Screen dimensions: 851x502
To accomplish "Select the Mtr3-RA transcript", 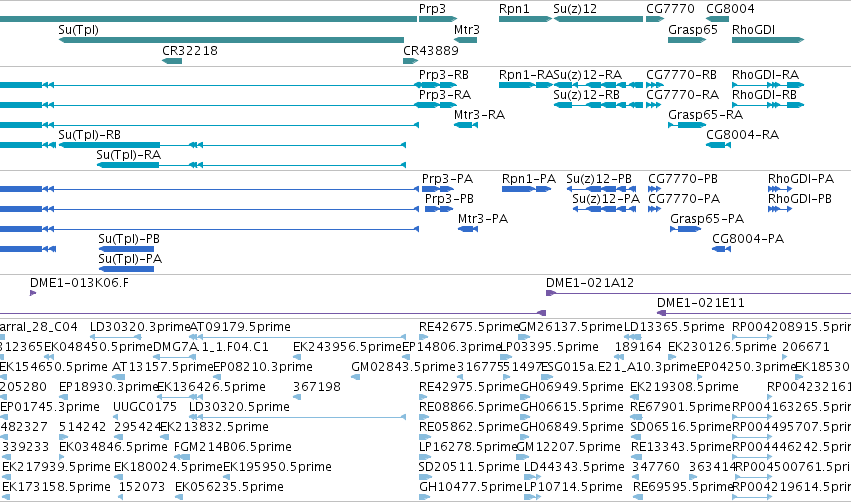I will tap(466, 125).
